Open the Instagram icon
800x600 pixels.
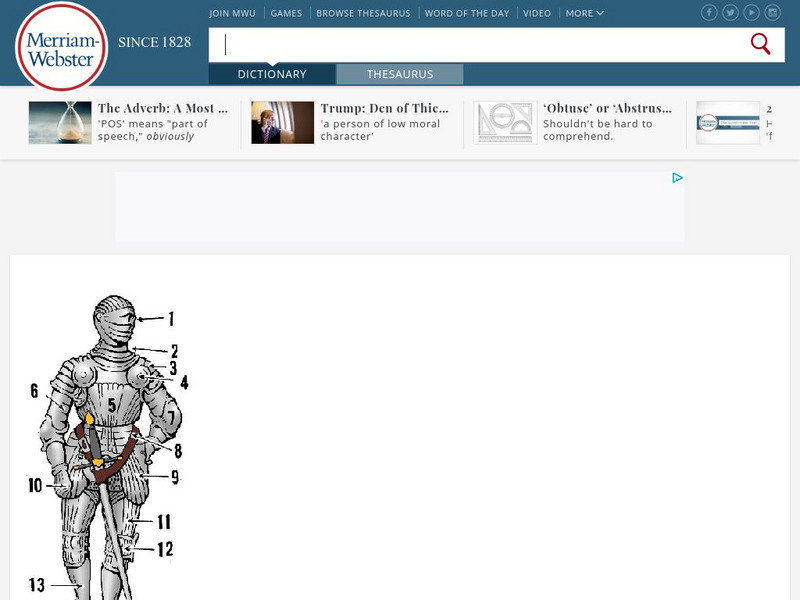tap(772, 12)
